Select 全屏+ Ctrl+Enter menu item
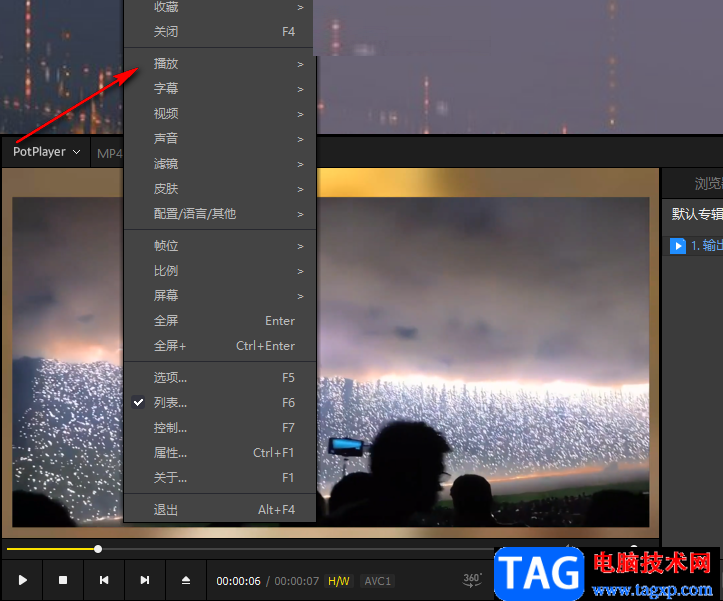The width and height of the screenshot is (723, 601). [220, 345]
